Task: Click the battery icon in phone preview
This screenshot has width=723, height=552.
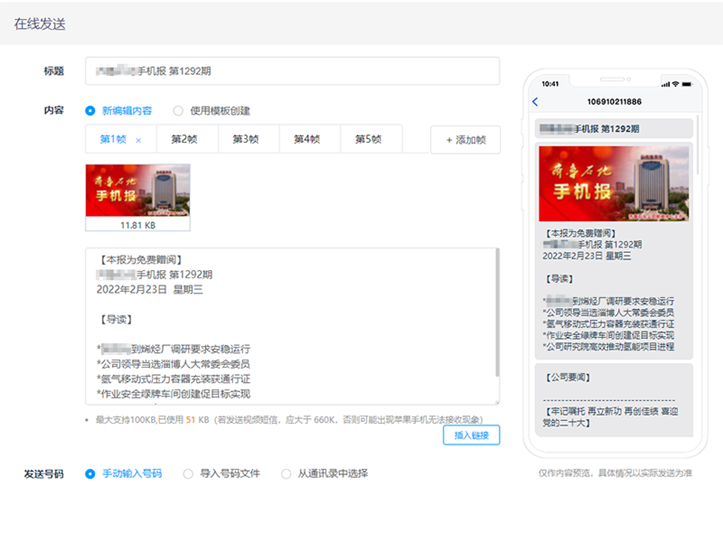Action: point(689,84)
